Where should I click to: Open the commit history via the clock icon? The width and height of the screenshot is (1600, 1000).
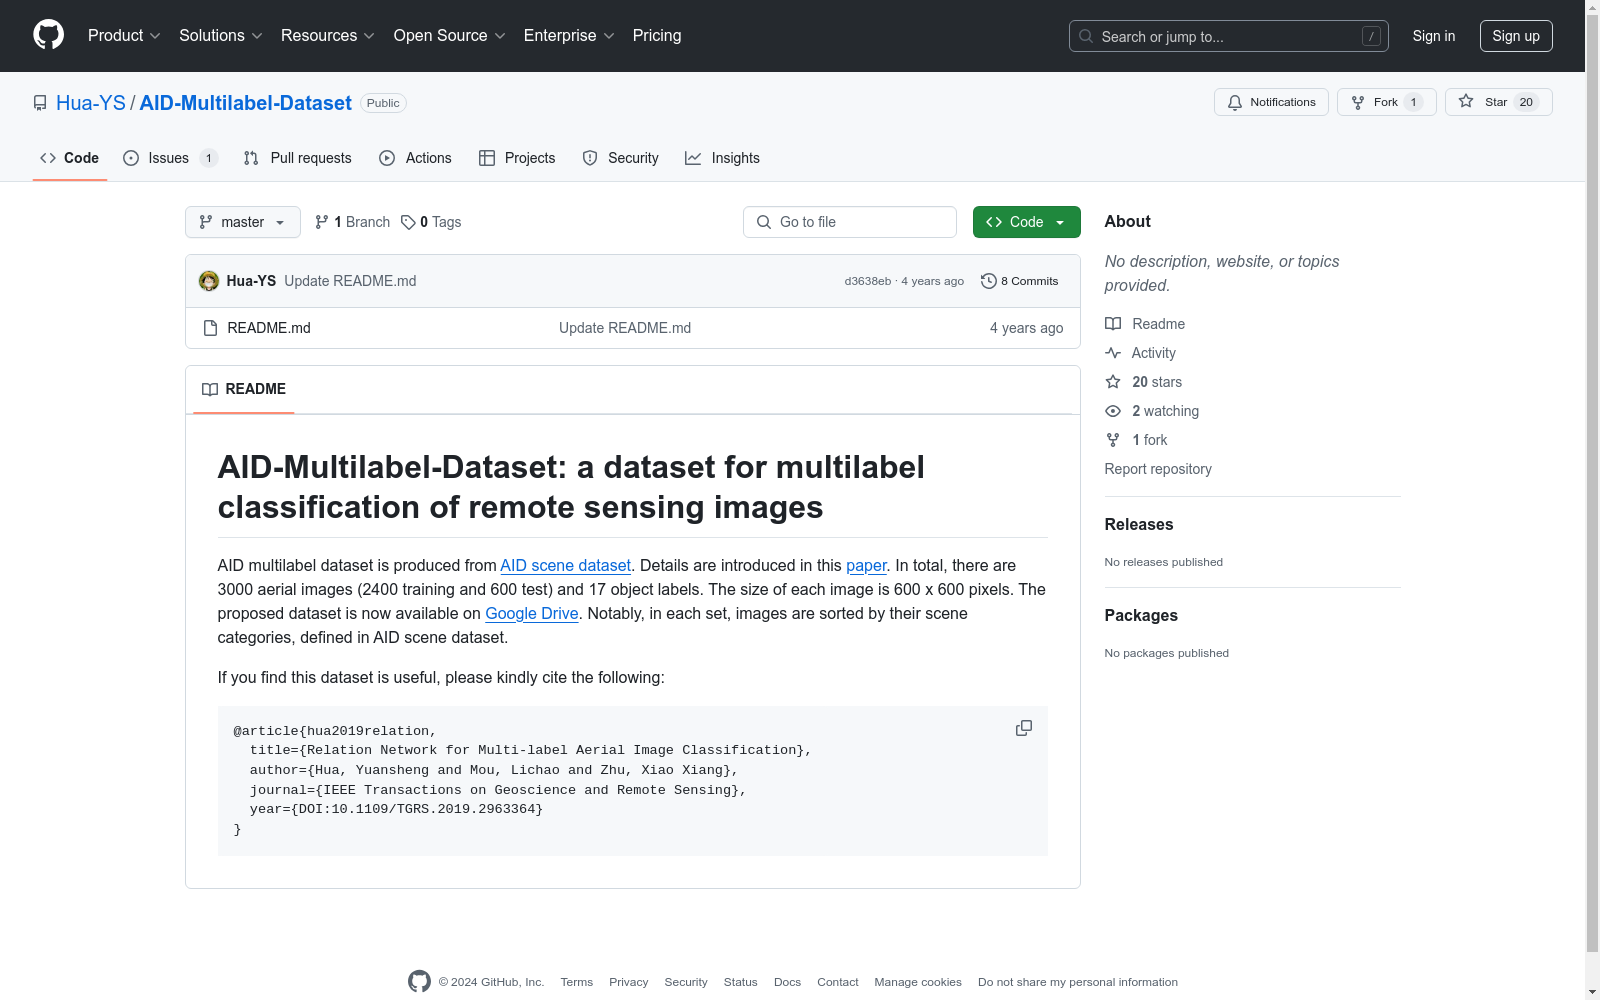pyautogui.click(x=989, y=281)
